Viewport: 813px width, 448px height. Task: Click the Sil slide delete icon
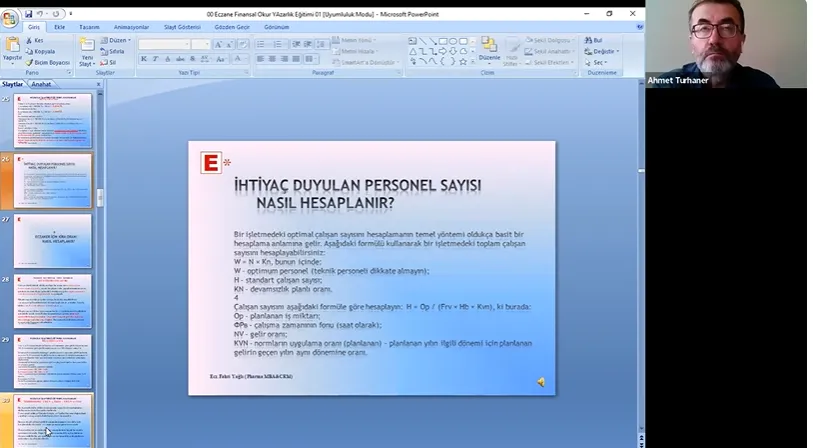coord(106,62)
